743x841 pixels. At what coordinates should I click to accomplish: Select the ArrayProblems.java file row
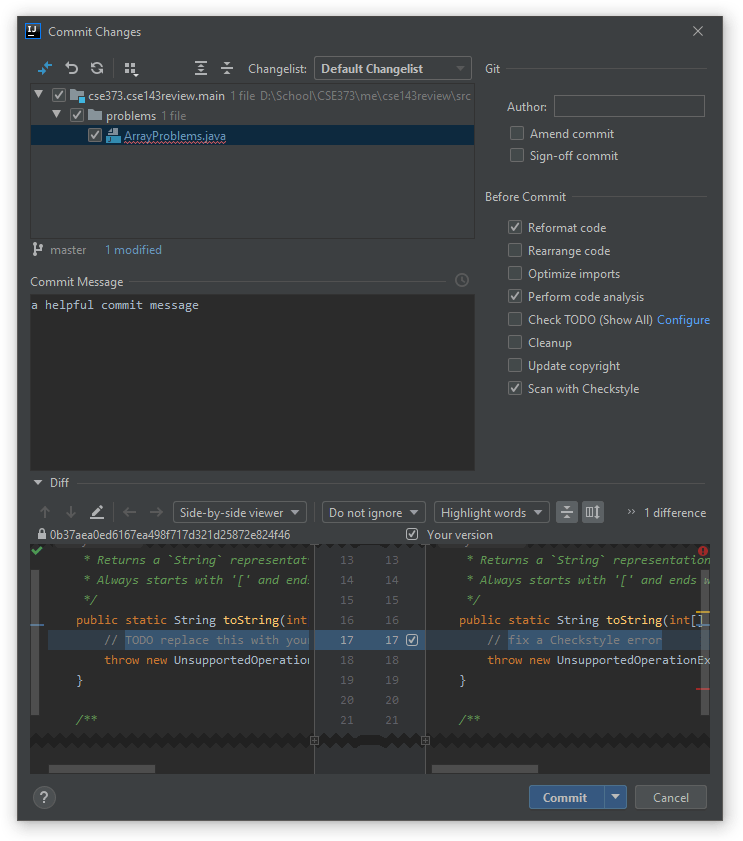point(252,135)
